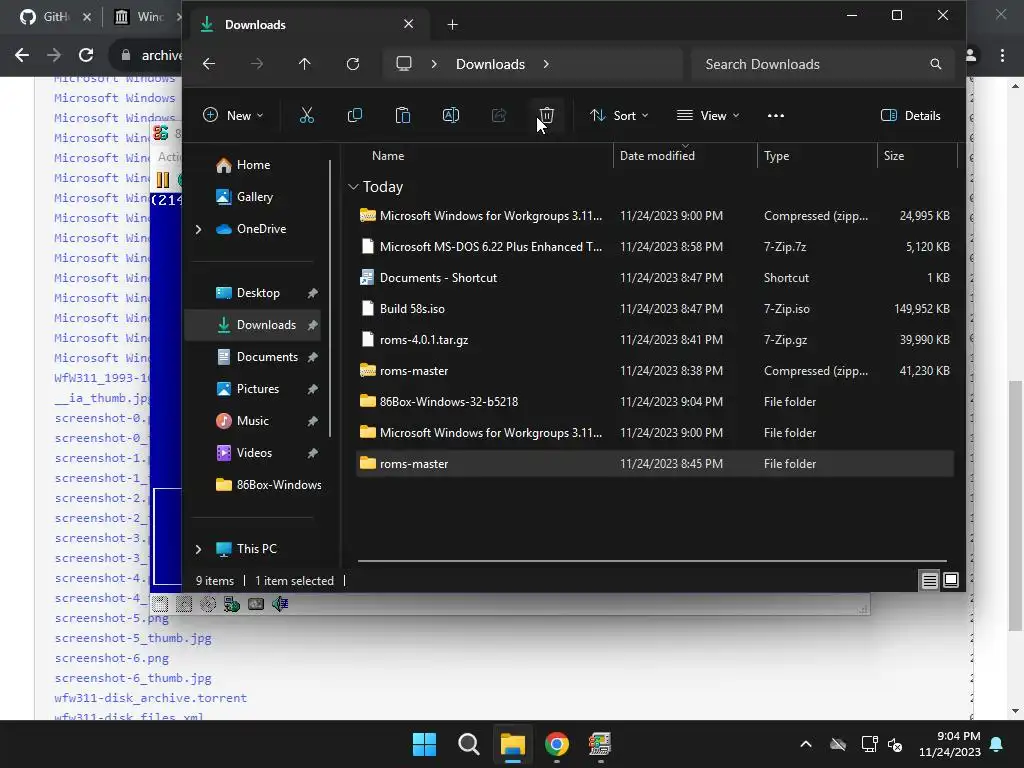Click chevron before Downloads in address bar
The image size is (1024, 768).
tap(434, 64)
